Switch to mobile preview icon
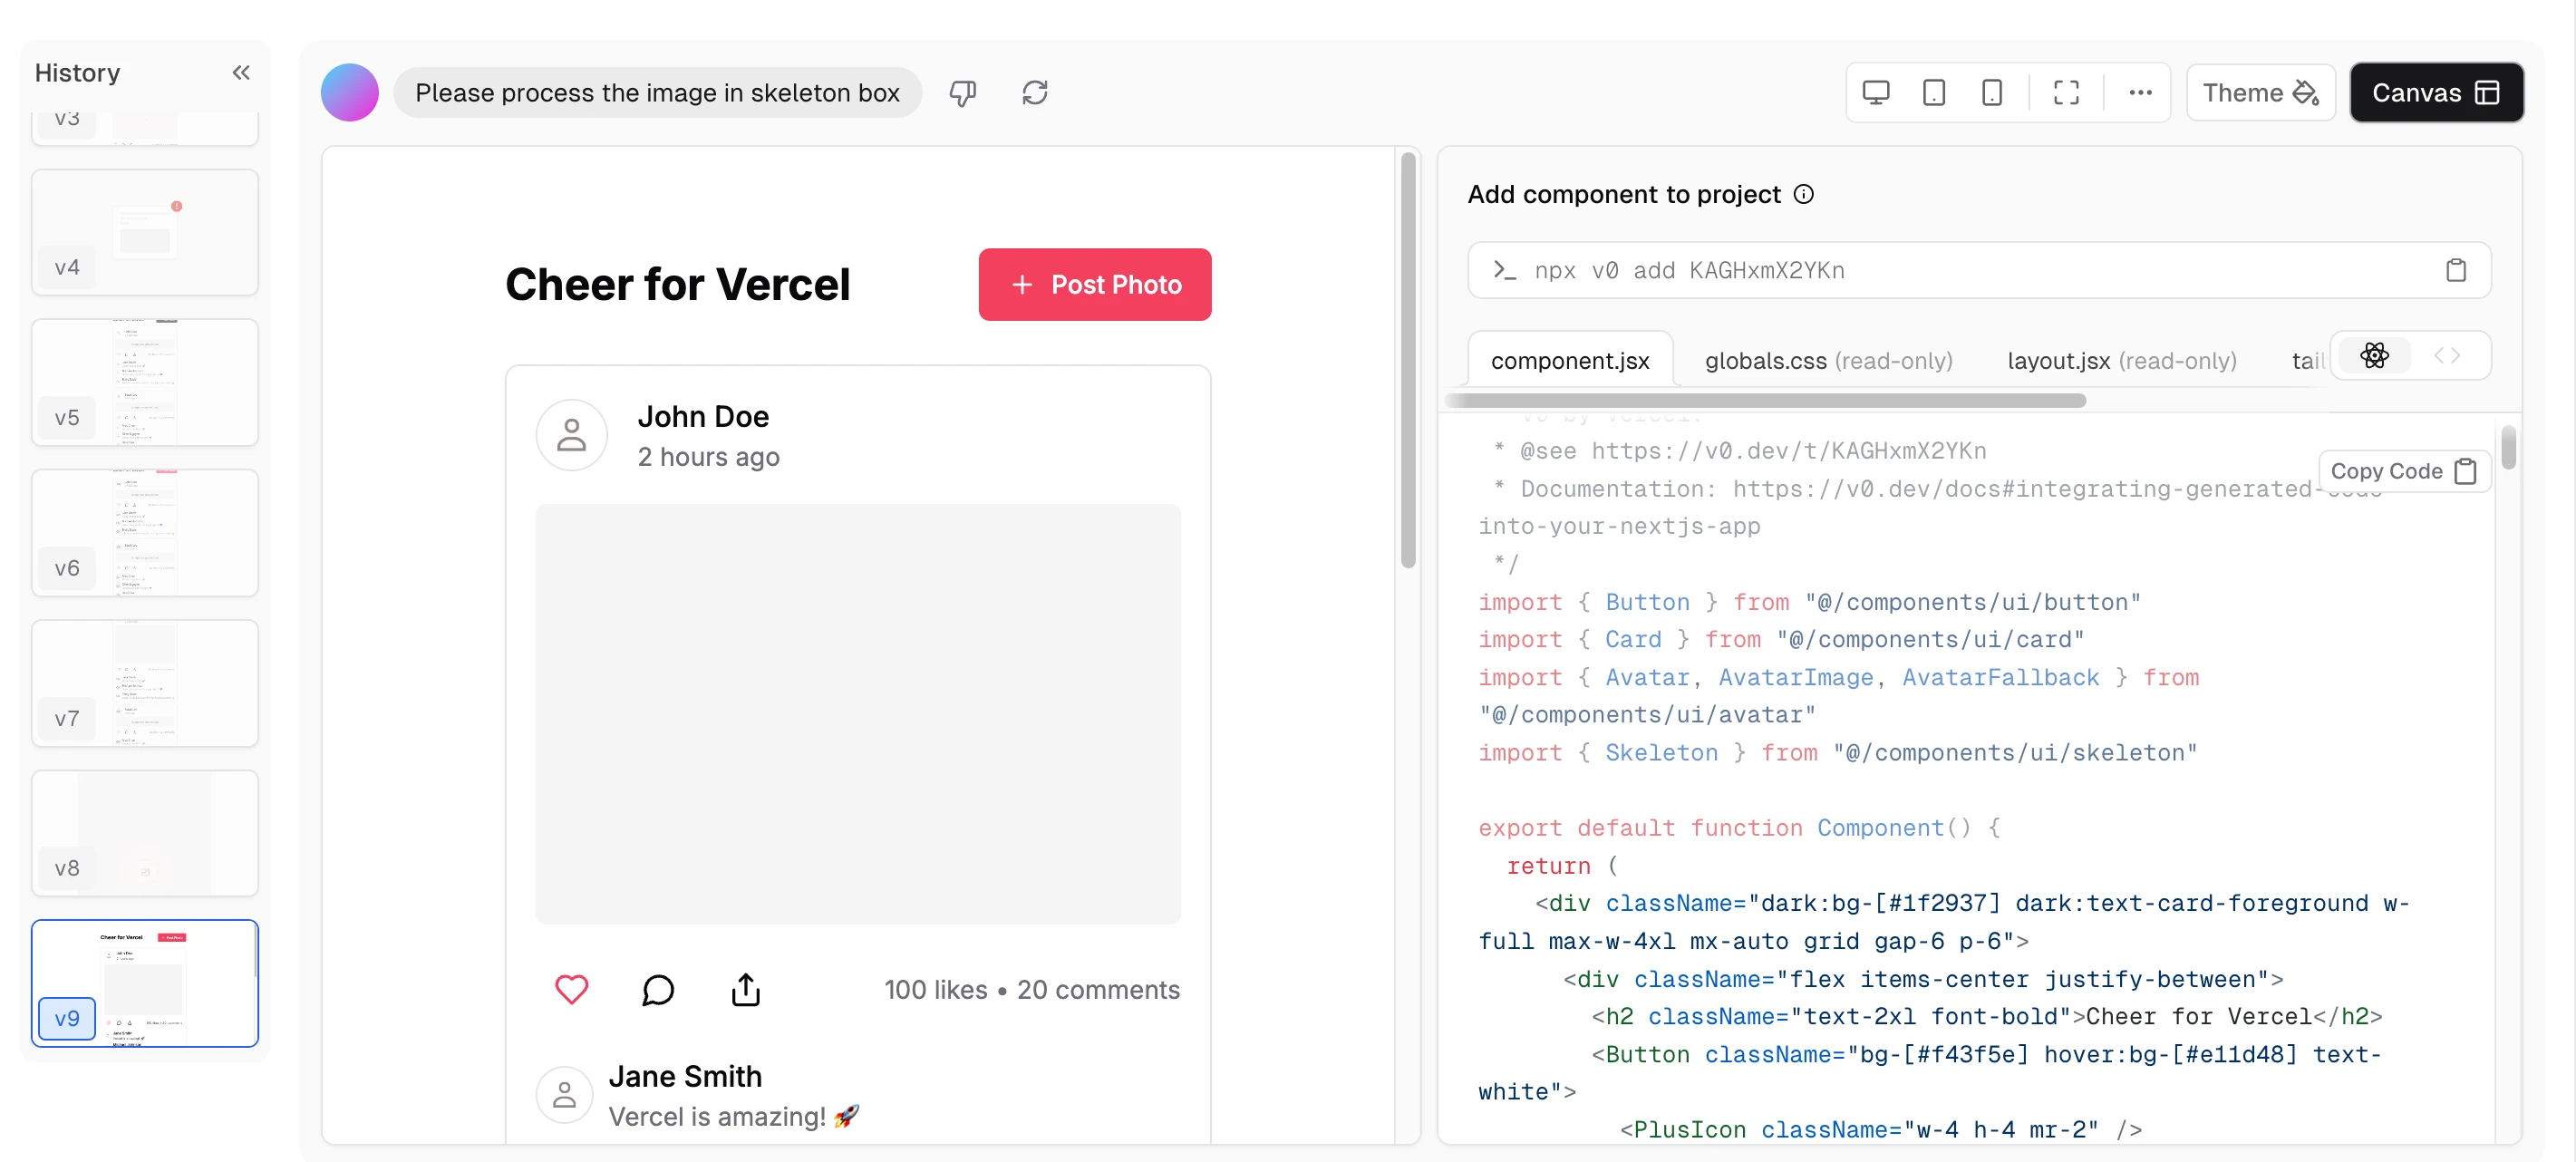This screenshot has width=2576, height=1162. coord(1992,93)
